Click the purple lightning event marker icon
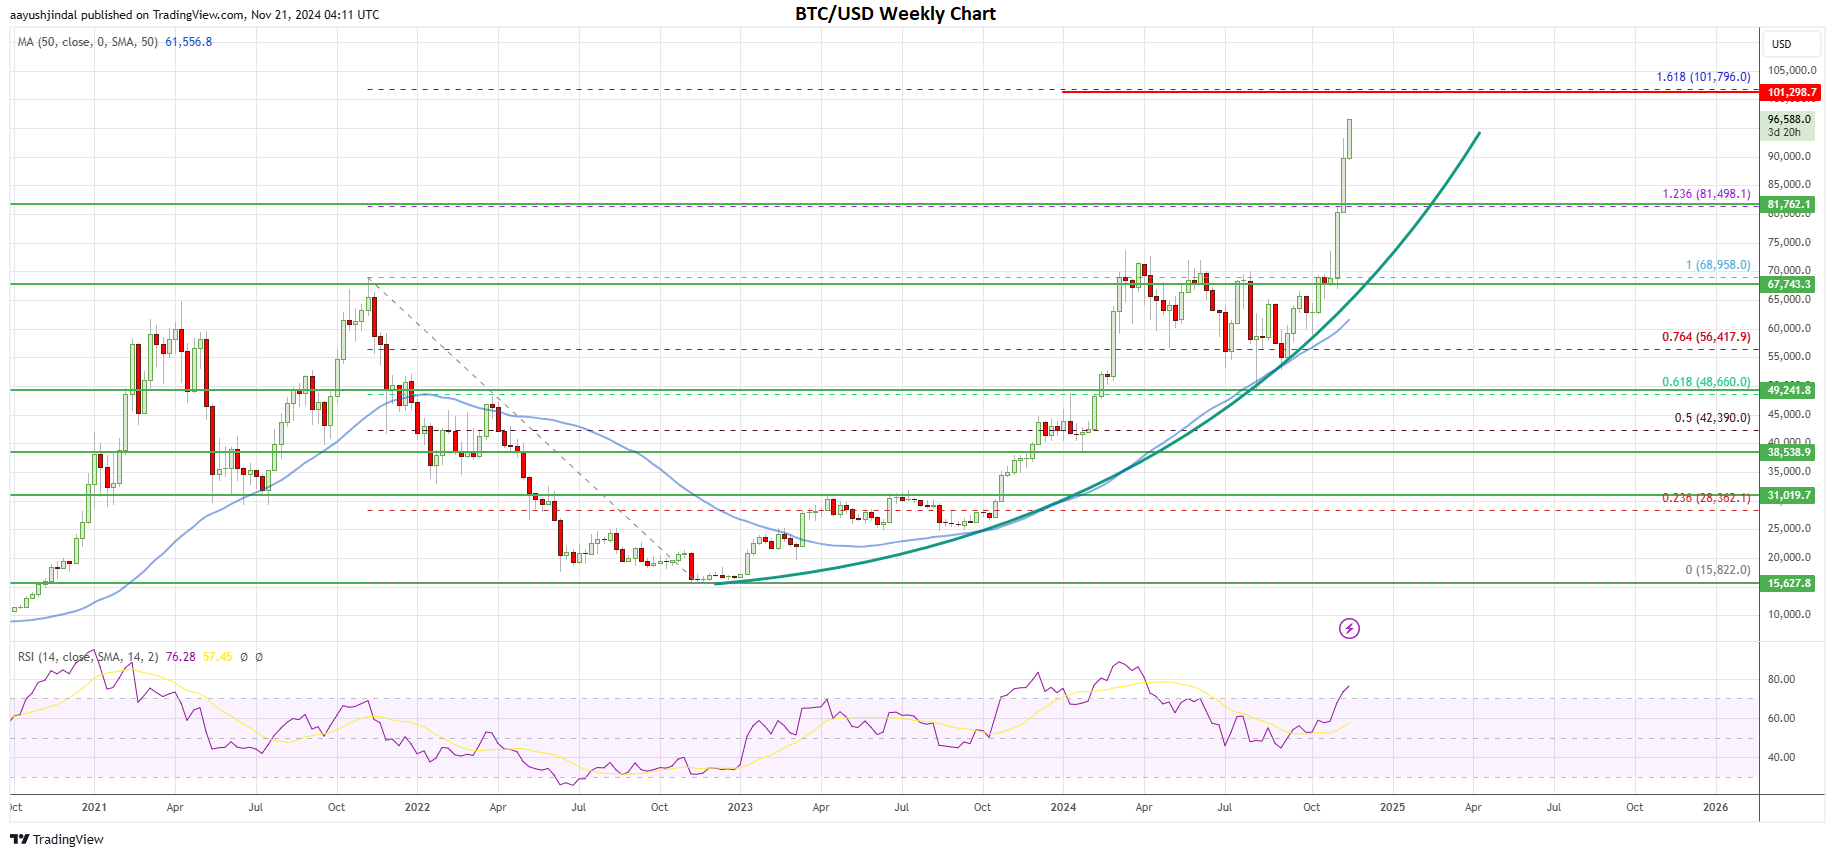 [1349, 628]
